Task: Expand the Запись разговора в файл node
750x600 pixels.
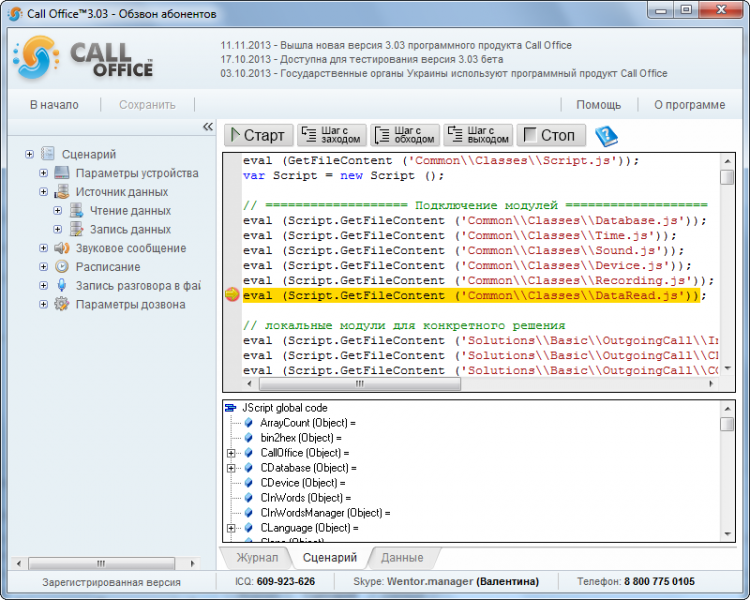Action: pyautogui.click(x=44, y=285)
